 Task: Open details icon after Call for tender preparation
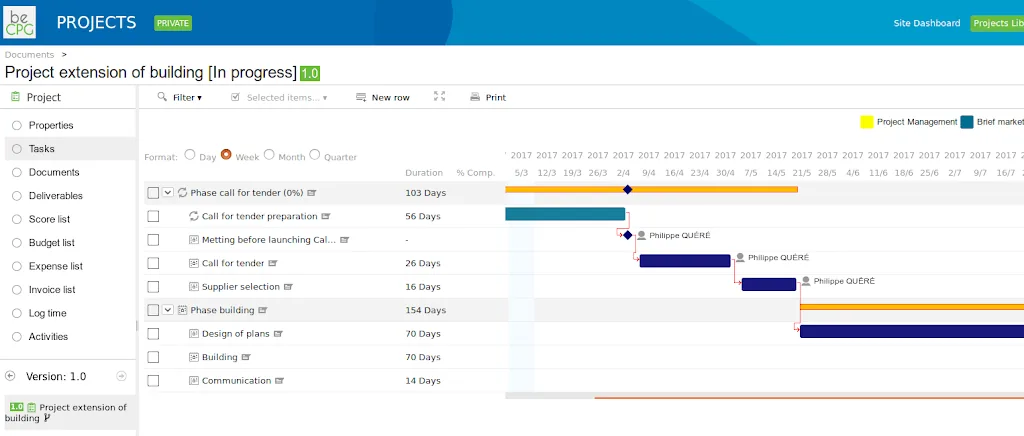click(326, 216)
